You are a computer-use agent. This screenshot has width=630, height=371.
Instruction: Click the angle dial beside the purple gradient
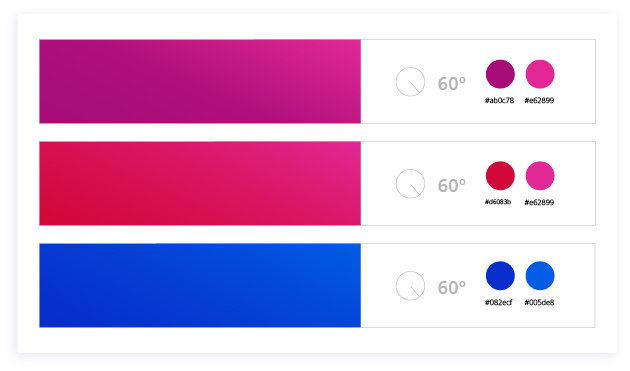410,82
